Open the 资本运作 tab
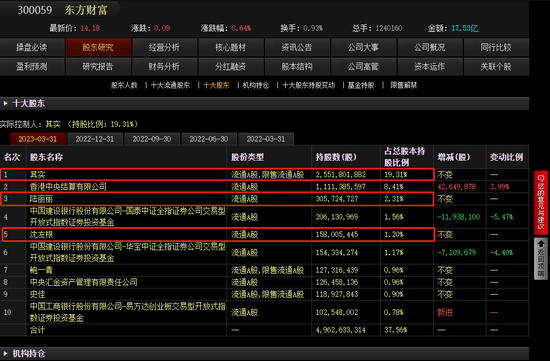This screenshot has height=361, width=550. pyautogui.click(x=430, y=67)
